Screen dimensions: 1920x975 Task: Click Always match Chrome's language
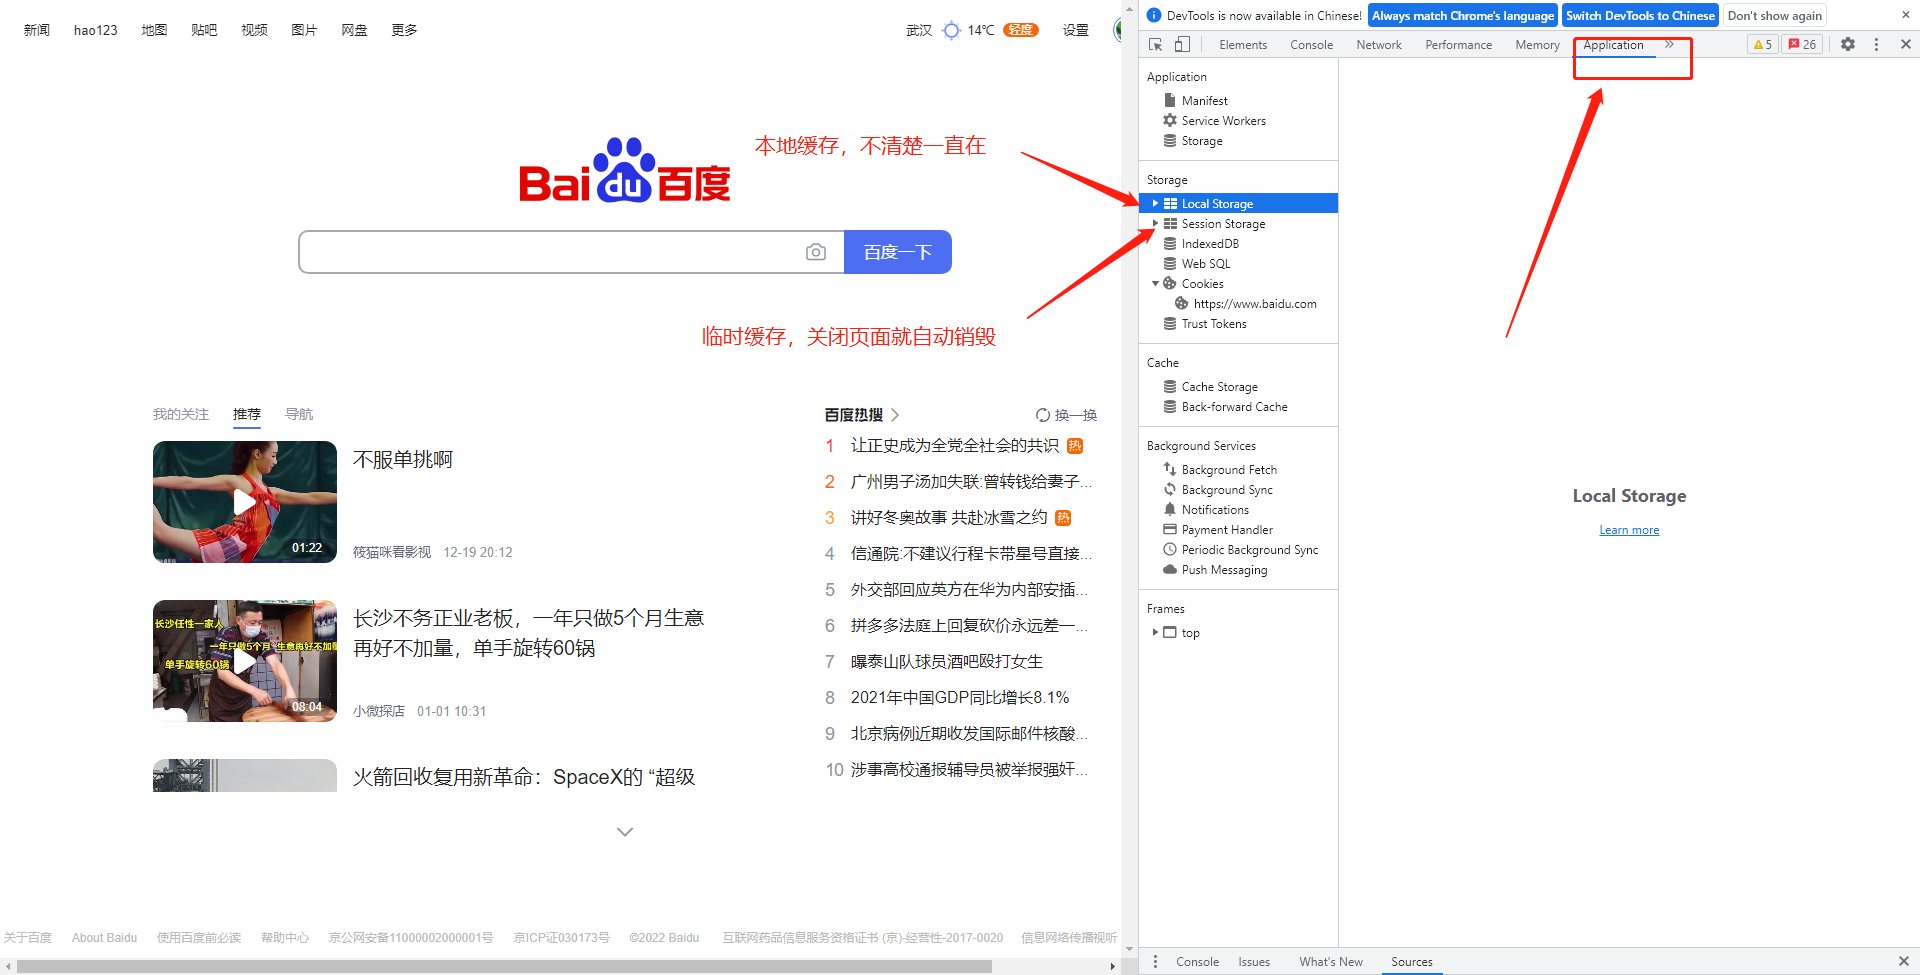pos(1463,15)
